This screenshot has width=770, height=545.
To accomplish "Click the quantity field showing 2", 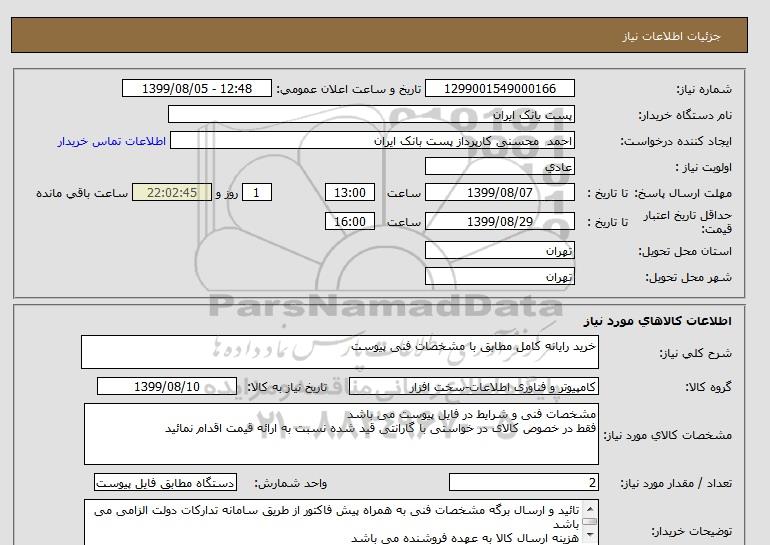I will (x=523, y=483).
